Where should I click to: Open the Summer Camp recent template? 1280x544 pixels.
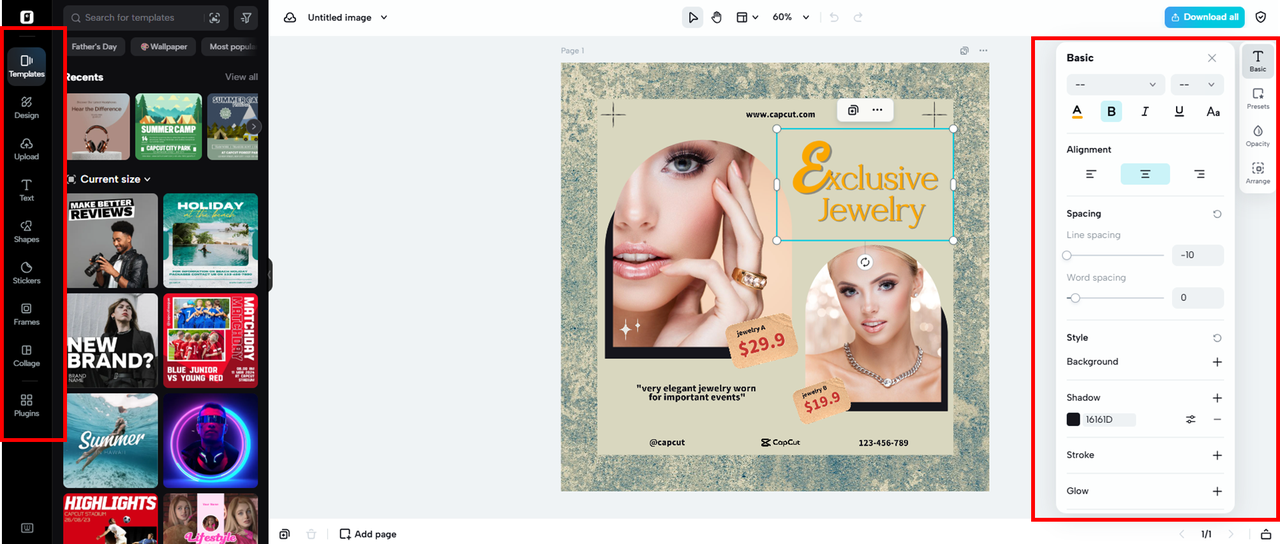(168, 126)
